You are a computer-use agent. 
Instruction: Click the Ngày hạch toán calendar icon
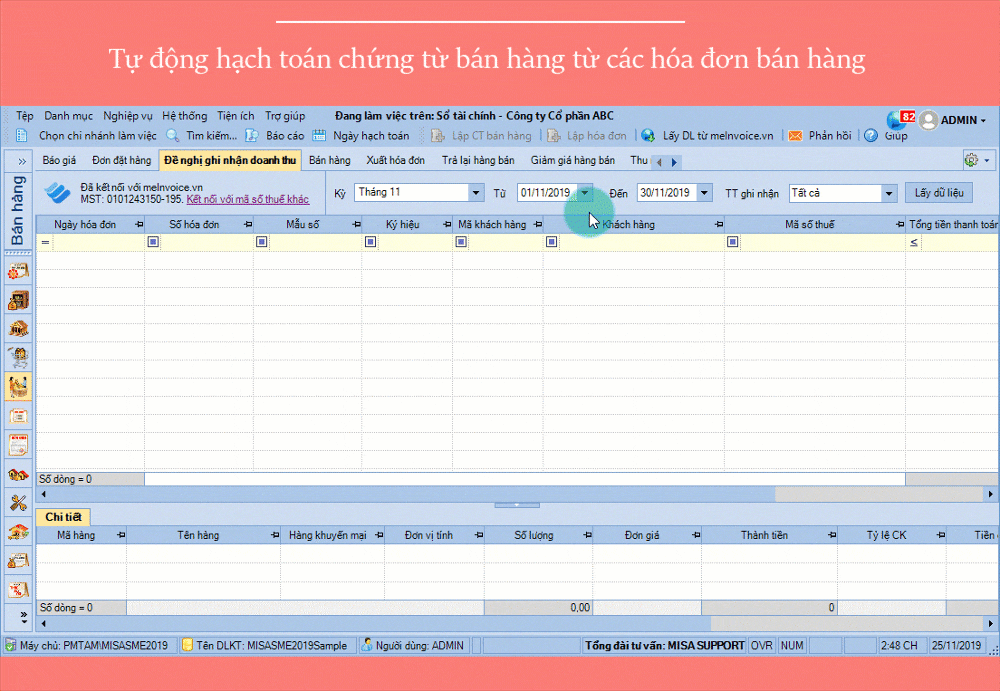tap(319, 136)
